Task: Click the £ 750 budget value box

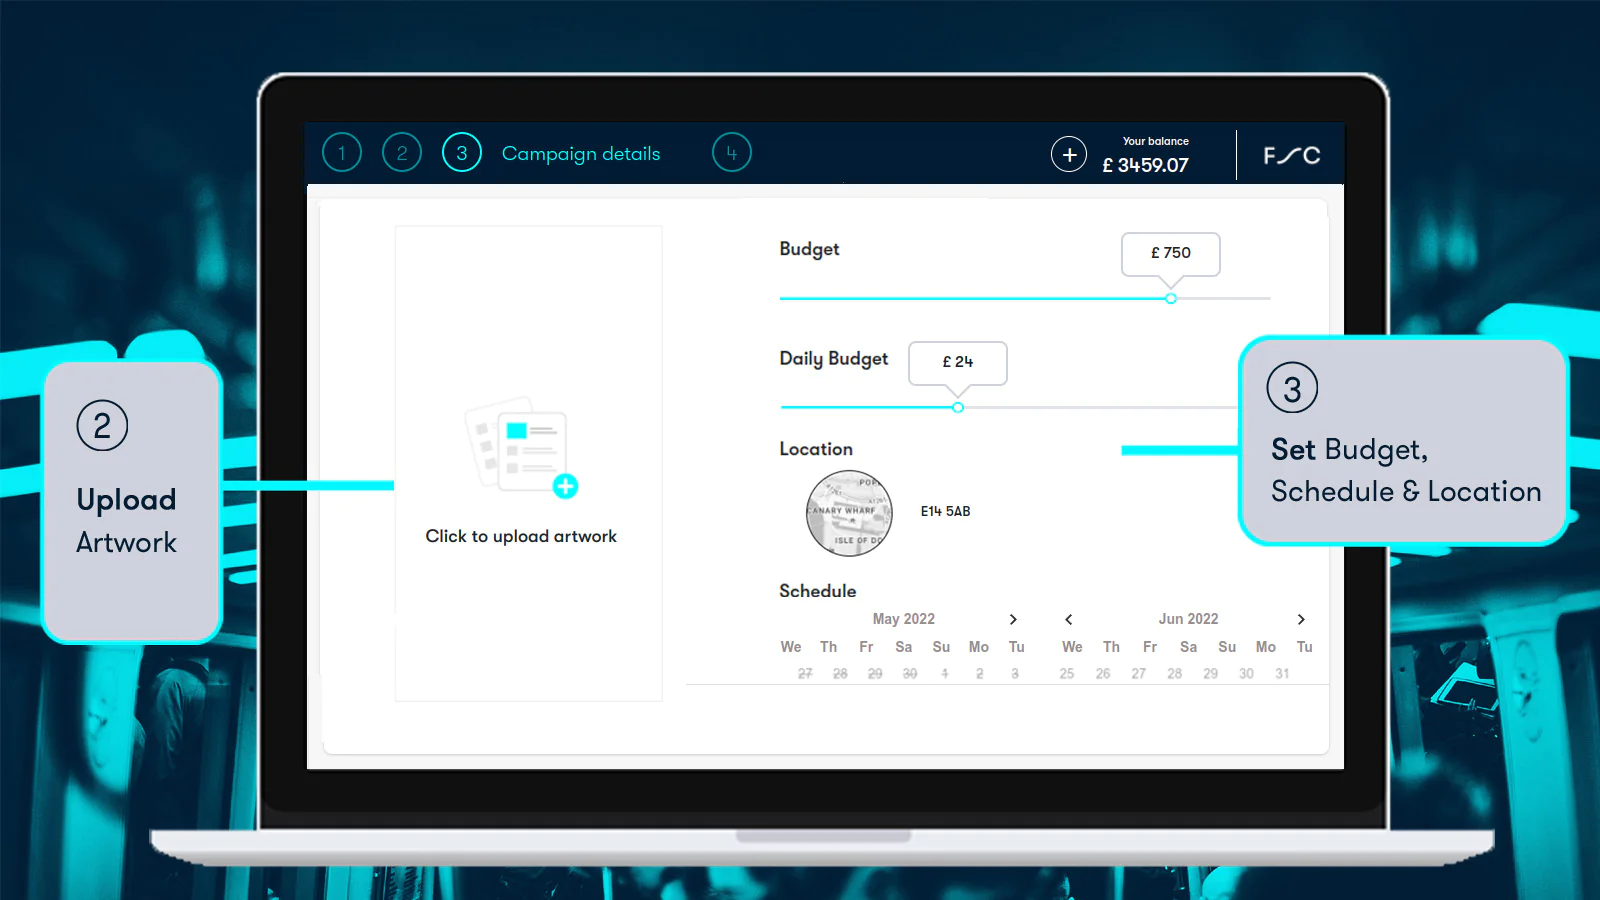Action: [x=1170, y=253]
